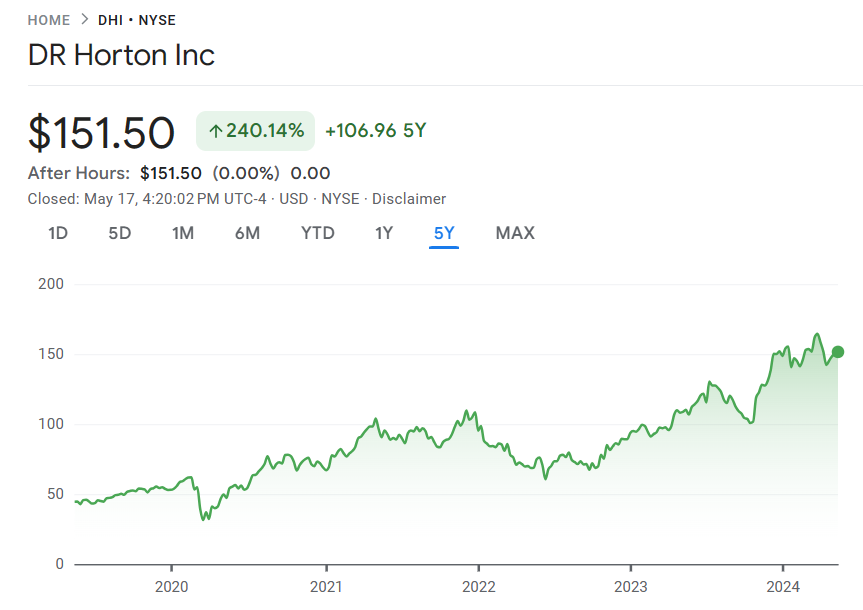863x610 pixels.
Task: Click the 2024 x-axis label
Action: coord(784,586)
